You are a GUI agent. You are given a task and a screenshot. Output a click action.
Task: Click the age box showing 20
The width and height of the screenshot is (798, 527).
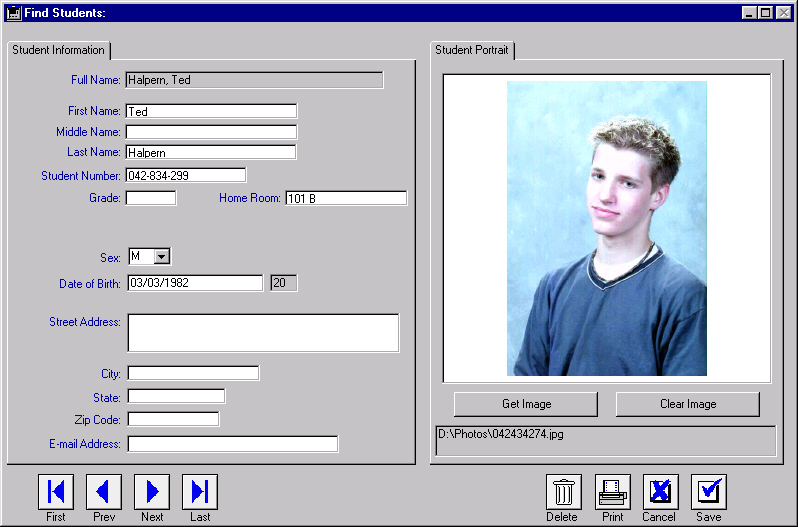pos(284,283)
